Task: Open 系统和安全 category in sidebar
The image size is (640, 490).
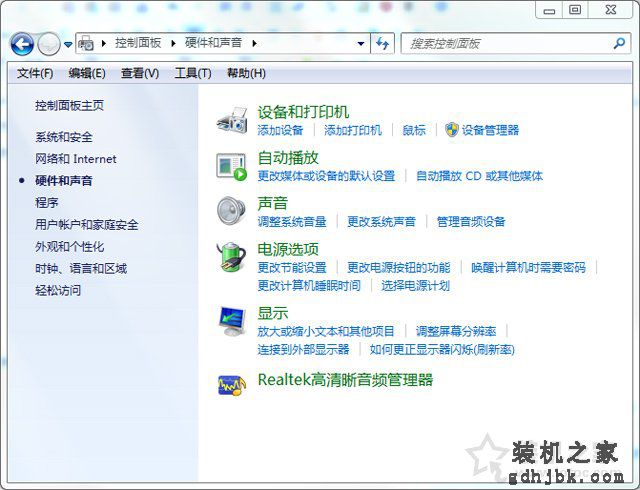Action: coord(64,137)
